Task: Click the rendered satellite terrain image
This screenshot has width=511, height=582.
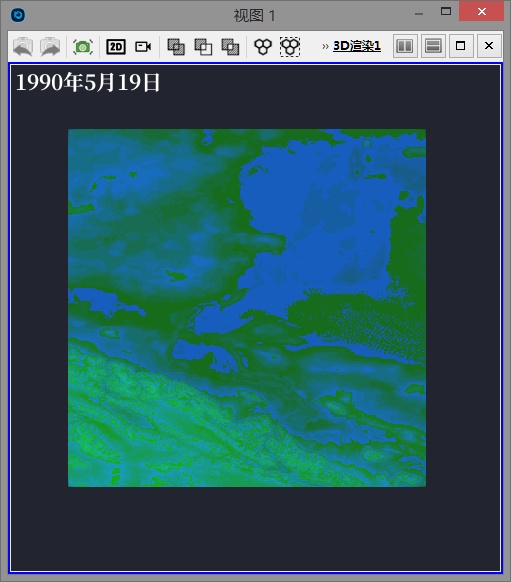Action: click(247, 308)
